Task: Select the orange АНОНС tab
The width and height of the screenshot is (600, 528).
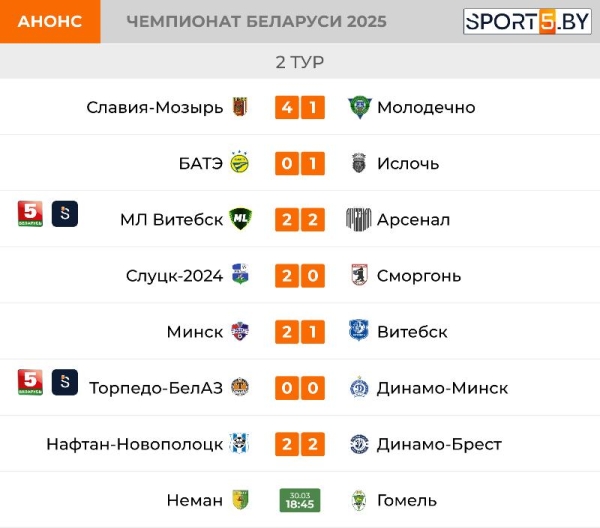Action: click(50, 21)
